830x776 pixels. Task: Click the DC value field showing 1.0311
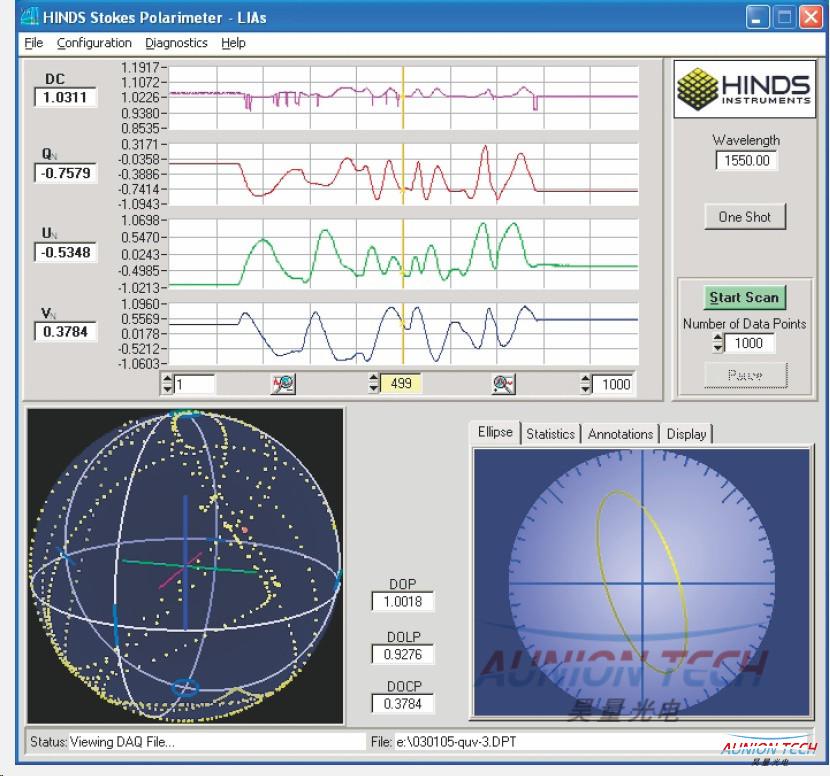tap(65, 97)
